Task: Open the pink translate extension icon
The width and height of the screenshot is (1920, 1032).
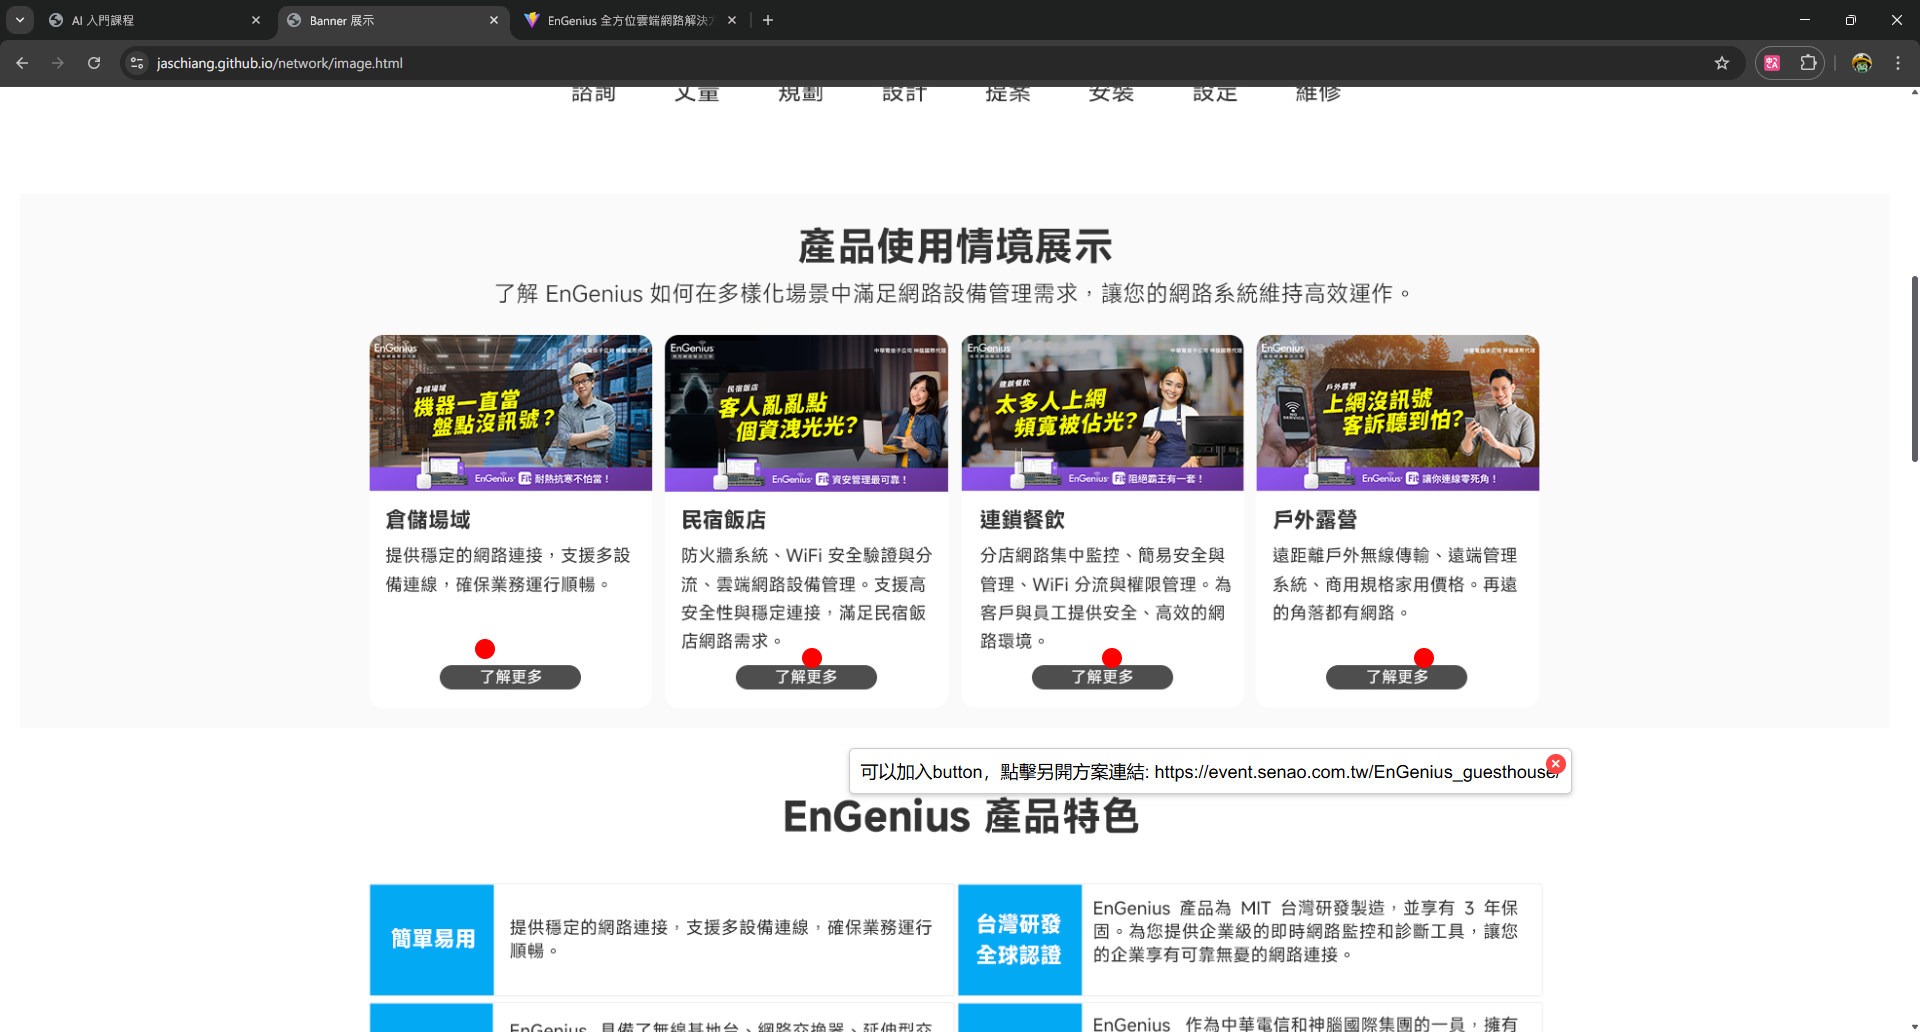Action: pos(1772,63)
